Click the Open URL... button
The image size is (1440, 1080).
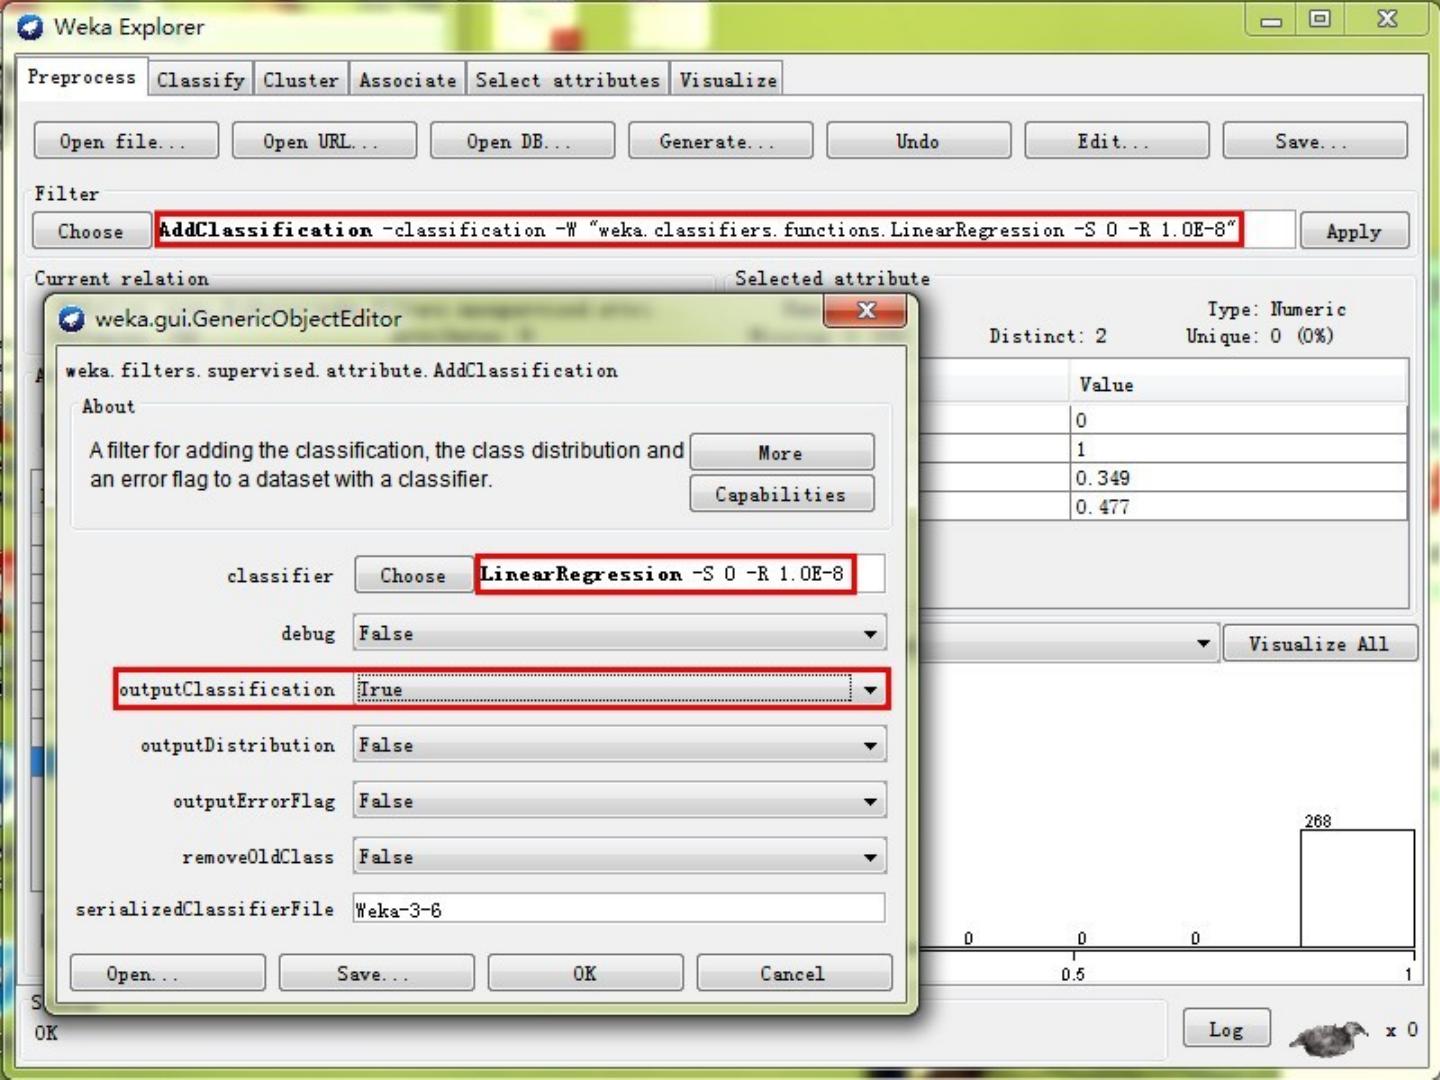click(324, 141)
